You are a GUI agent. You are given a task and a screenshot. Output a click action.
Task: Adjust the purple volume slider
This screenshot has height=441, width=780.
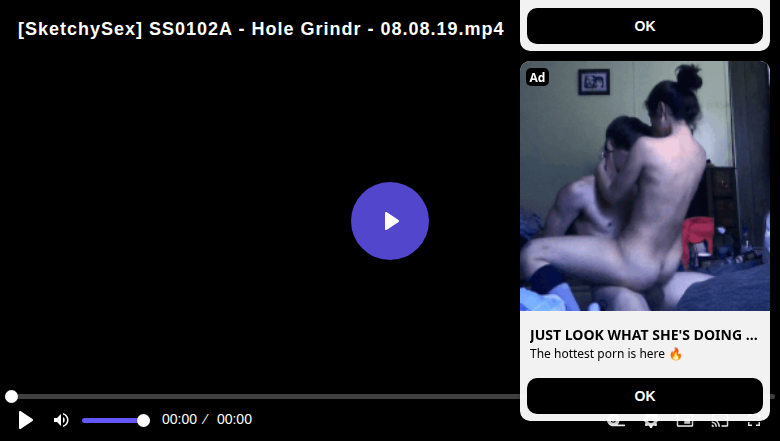coord(113,420)
